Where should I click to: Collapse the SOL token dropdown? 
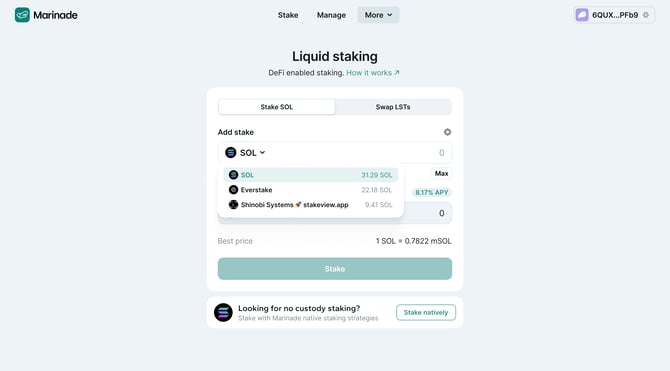(x=245, y=153)
